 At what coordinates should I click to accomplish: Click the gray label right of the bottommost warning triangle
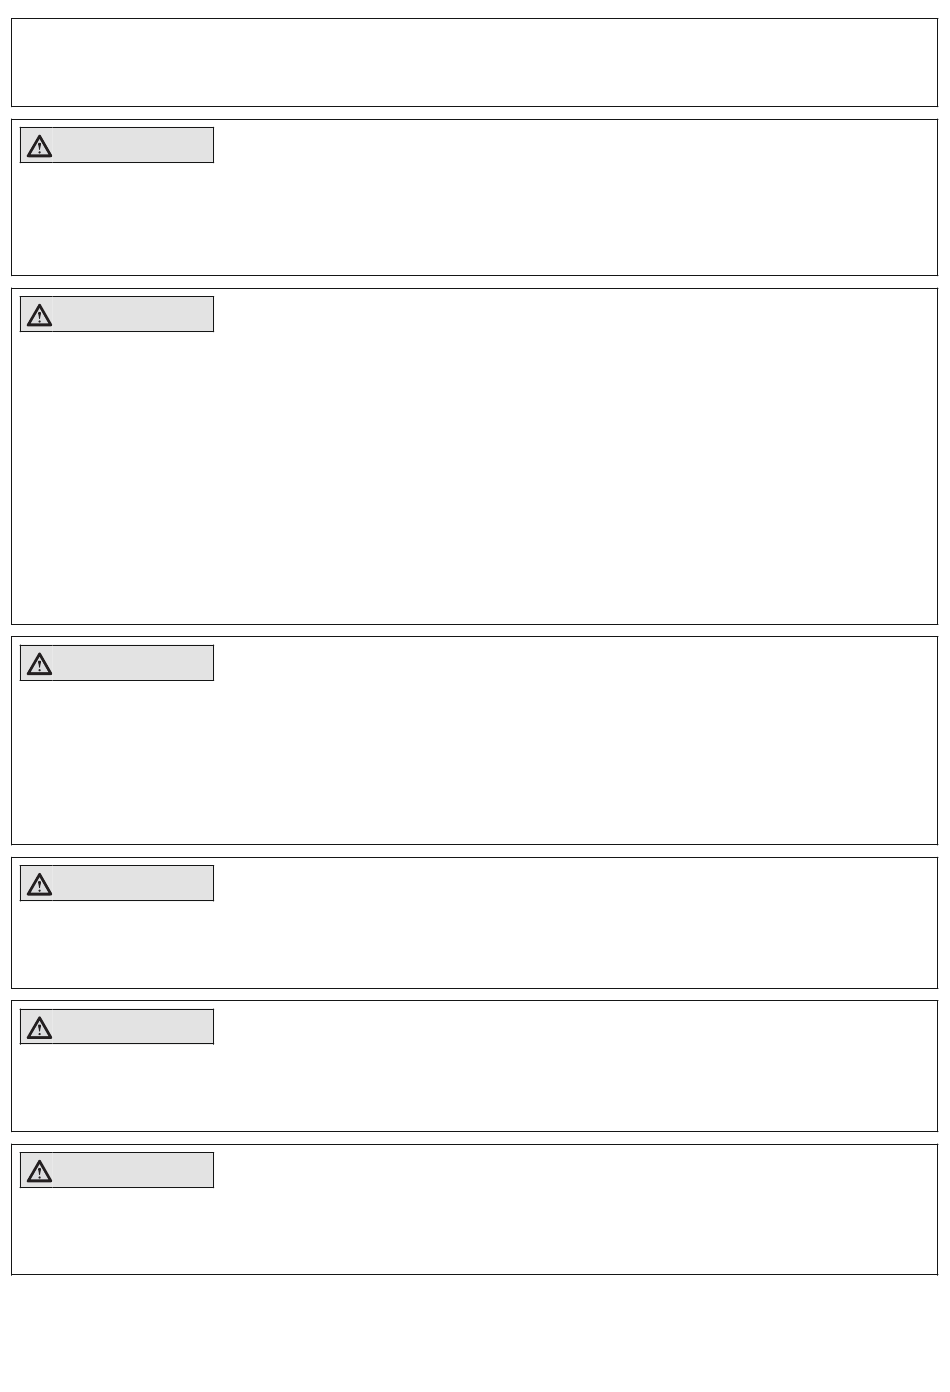(133, 1170)
